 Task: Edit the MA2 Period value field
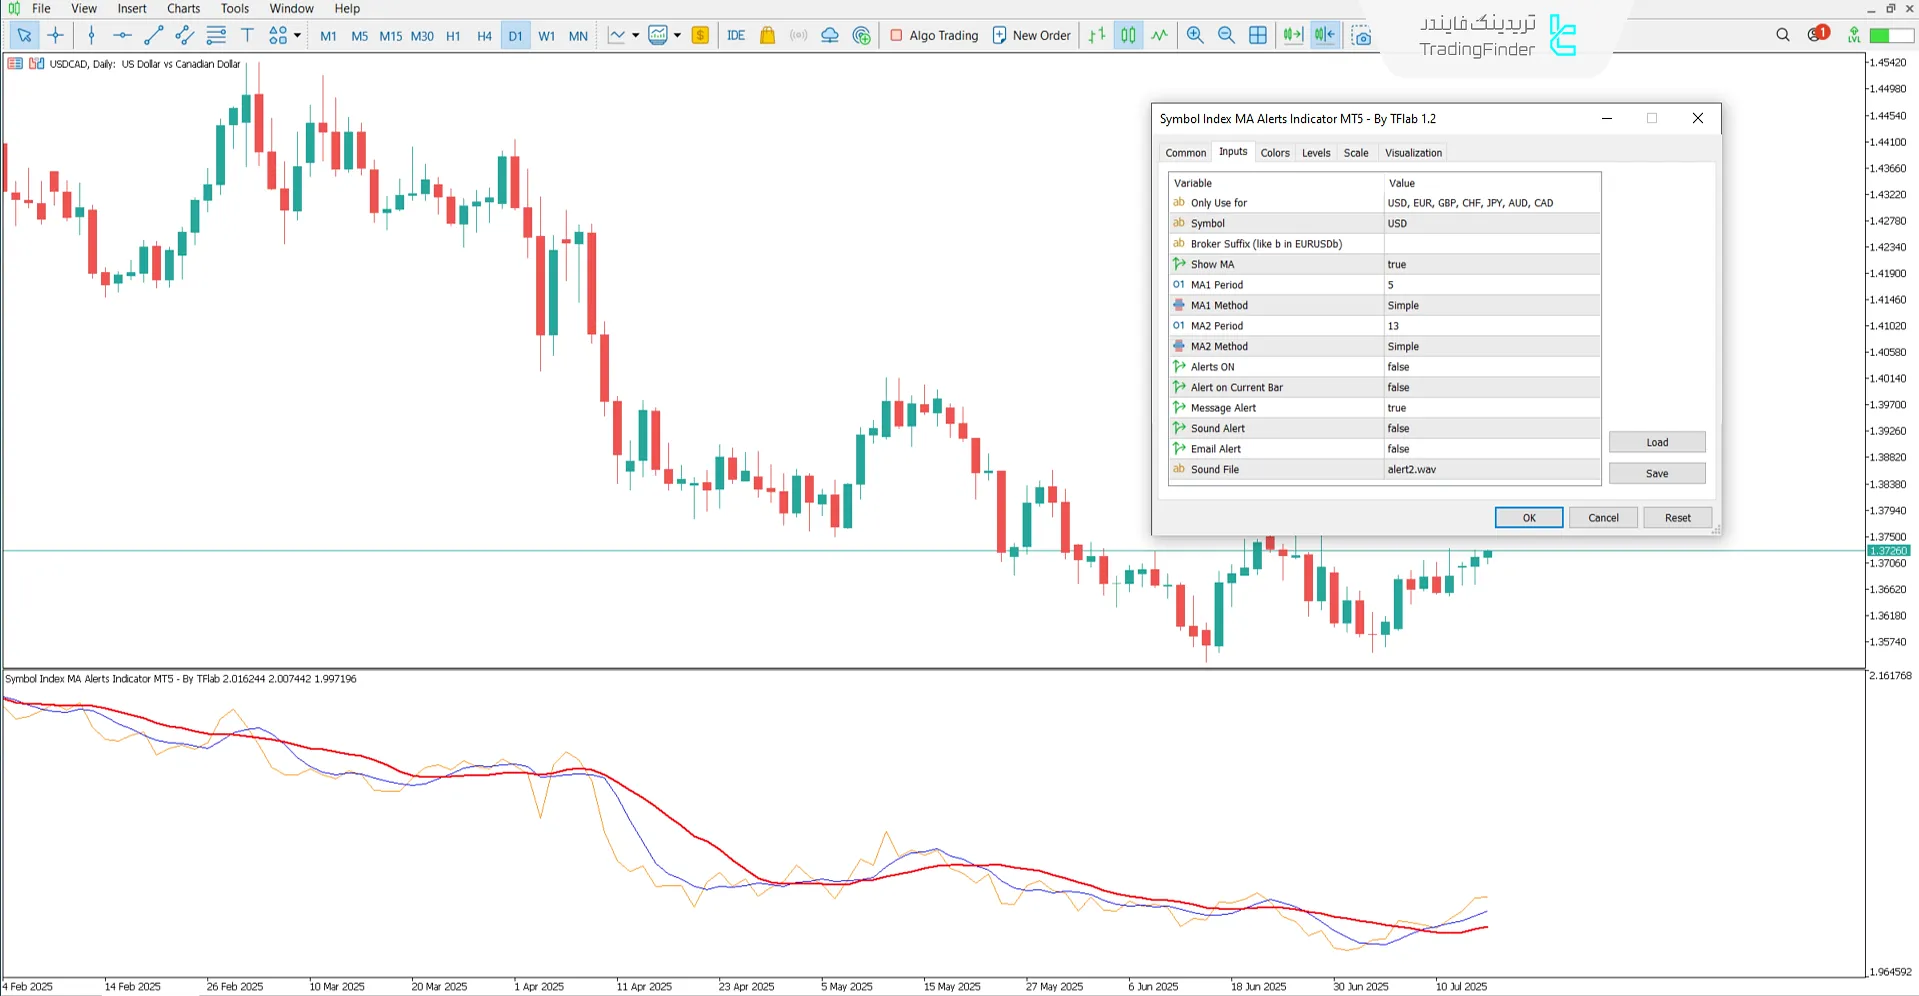point(1490,326)
